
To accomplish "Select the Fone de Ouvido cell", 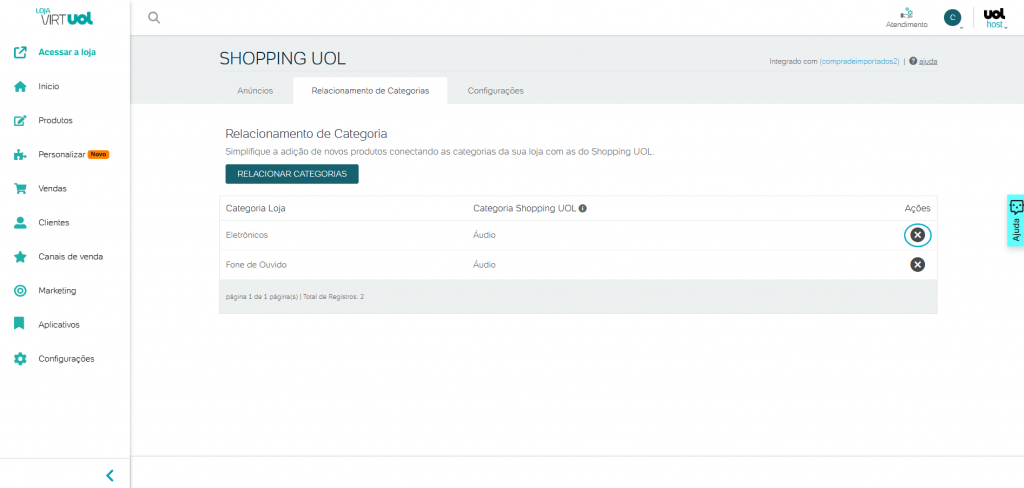I will click(x=256, y=265).
